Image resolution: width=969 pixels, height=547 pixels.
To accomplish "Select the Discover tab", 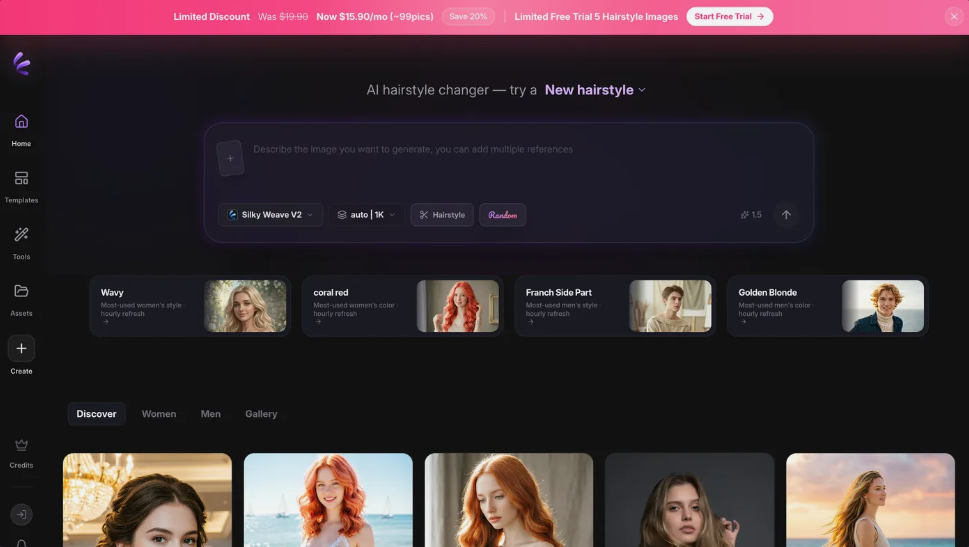I will pyautogui.click(x=96, y=414).
